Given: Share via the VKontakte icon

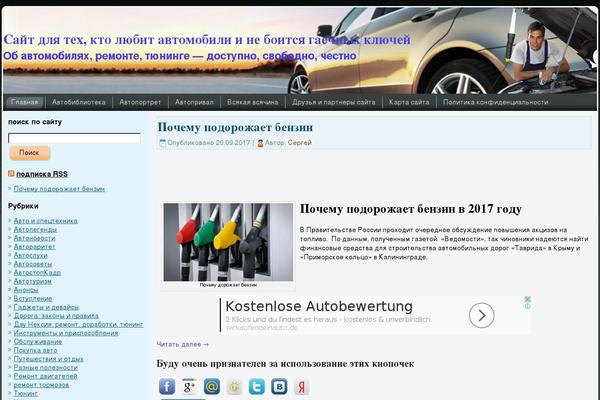Looking at the screenshot, I should tap(279, 387).
